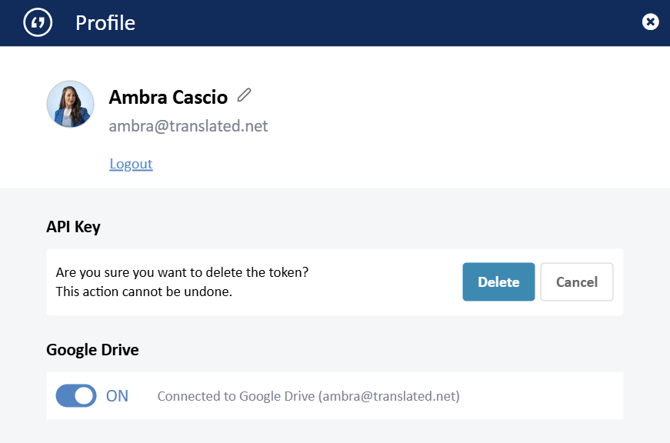The height and width of the screenshot is (443, 670).
Task: Click the Profile title in header
Action: click(x=105, y=22)
